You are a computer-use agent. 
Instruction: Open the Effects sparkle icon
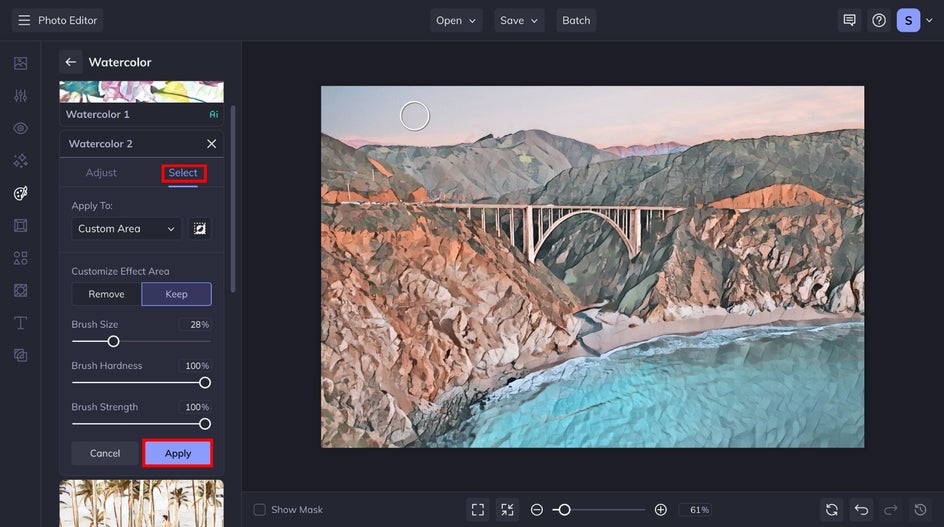(20, 161)
